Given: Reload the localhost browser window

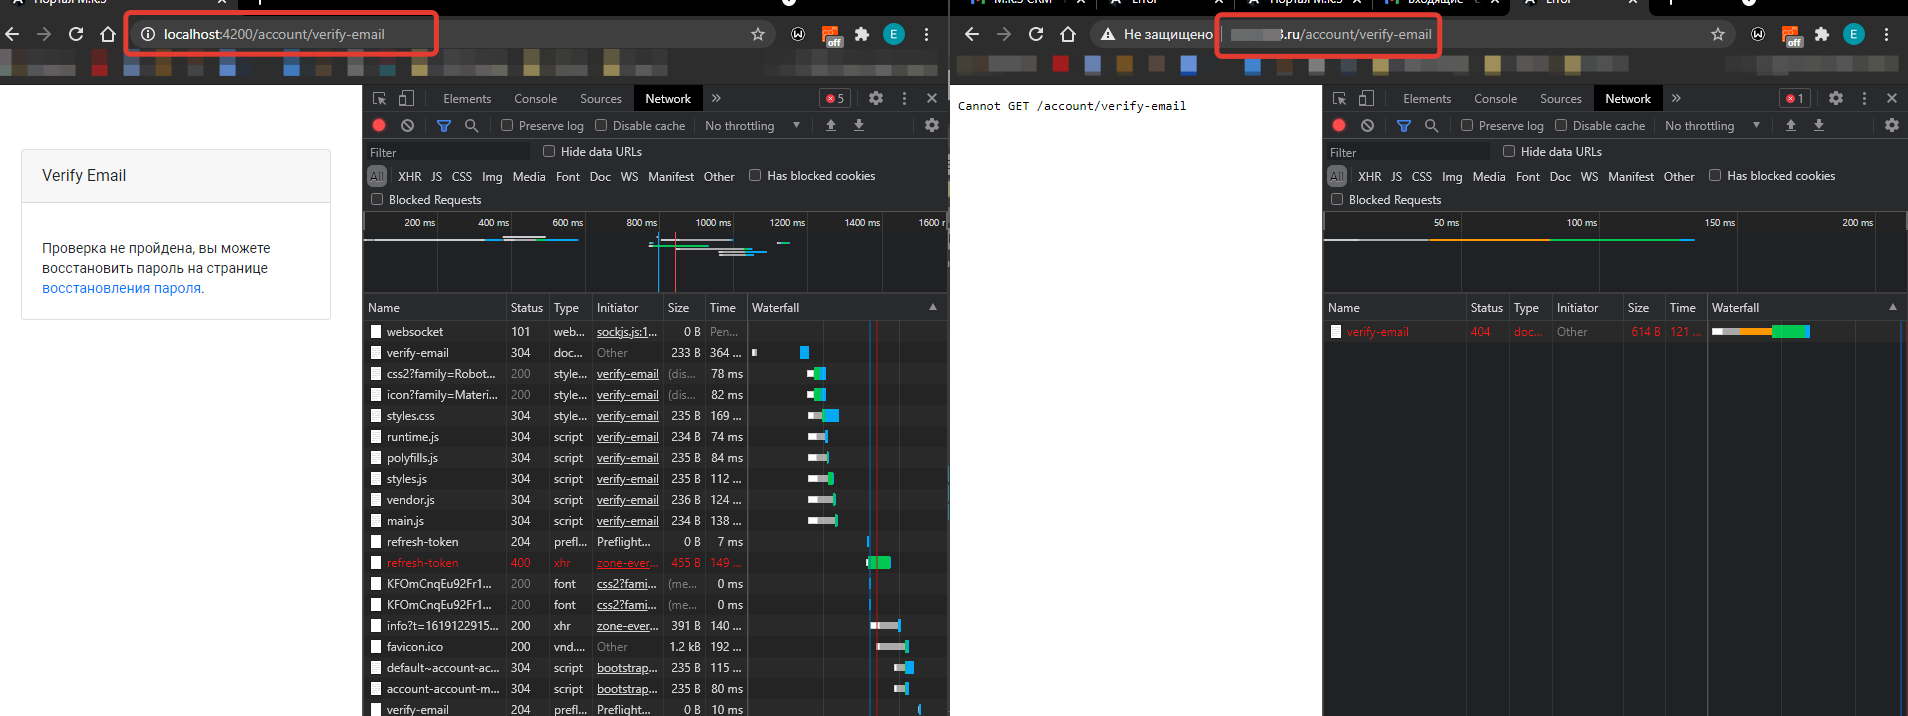Looking at the screenshot, I should click(x=76, y=34).
